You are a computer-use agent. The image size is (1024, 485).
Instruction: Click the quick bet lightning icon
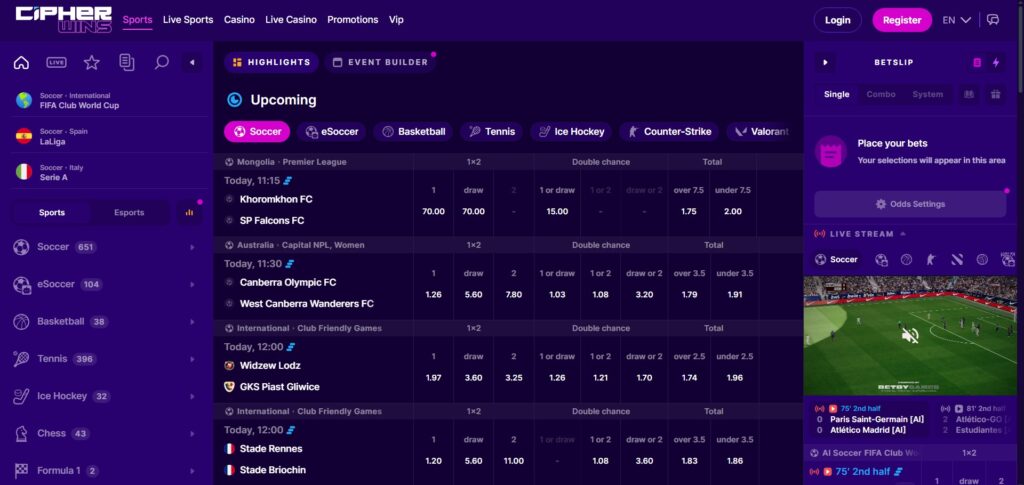point(995,63)
